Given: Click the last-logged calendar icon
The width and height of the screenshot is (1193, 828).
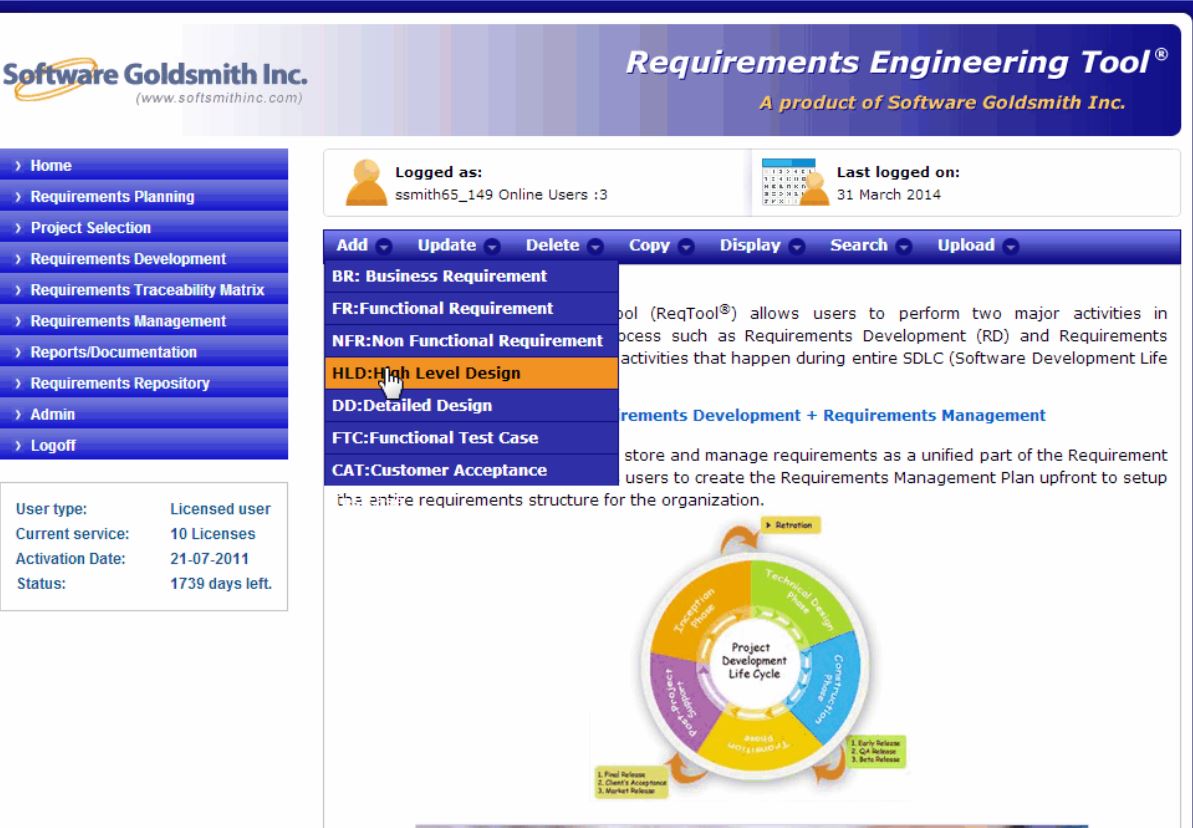Looking at the screenshot, I should pos(795,182).
